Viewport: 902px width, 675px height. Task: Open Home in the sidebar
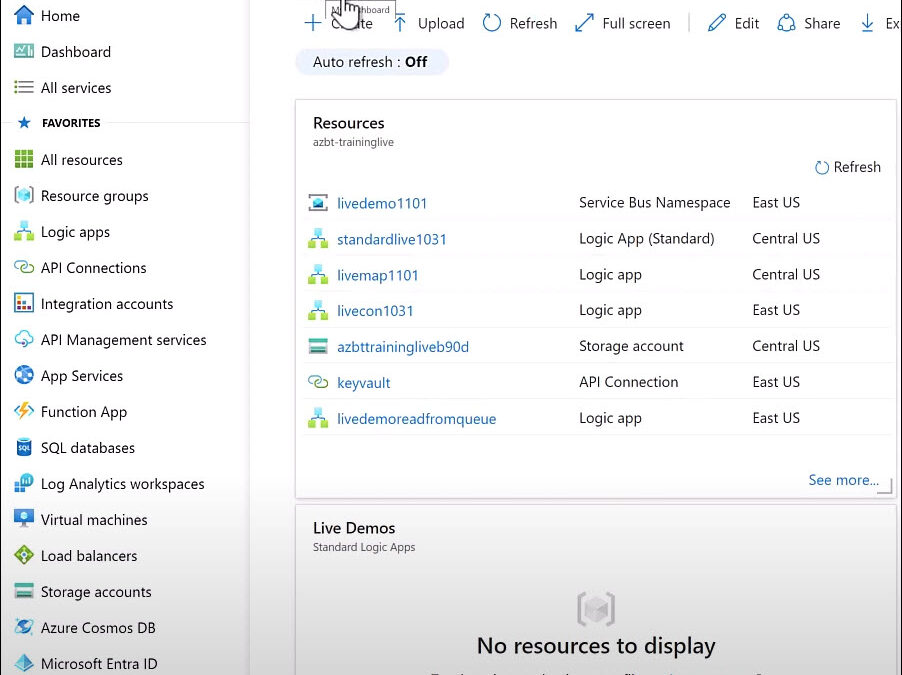[x=60, y=16]
